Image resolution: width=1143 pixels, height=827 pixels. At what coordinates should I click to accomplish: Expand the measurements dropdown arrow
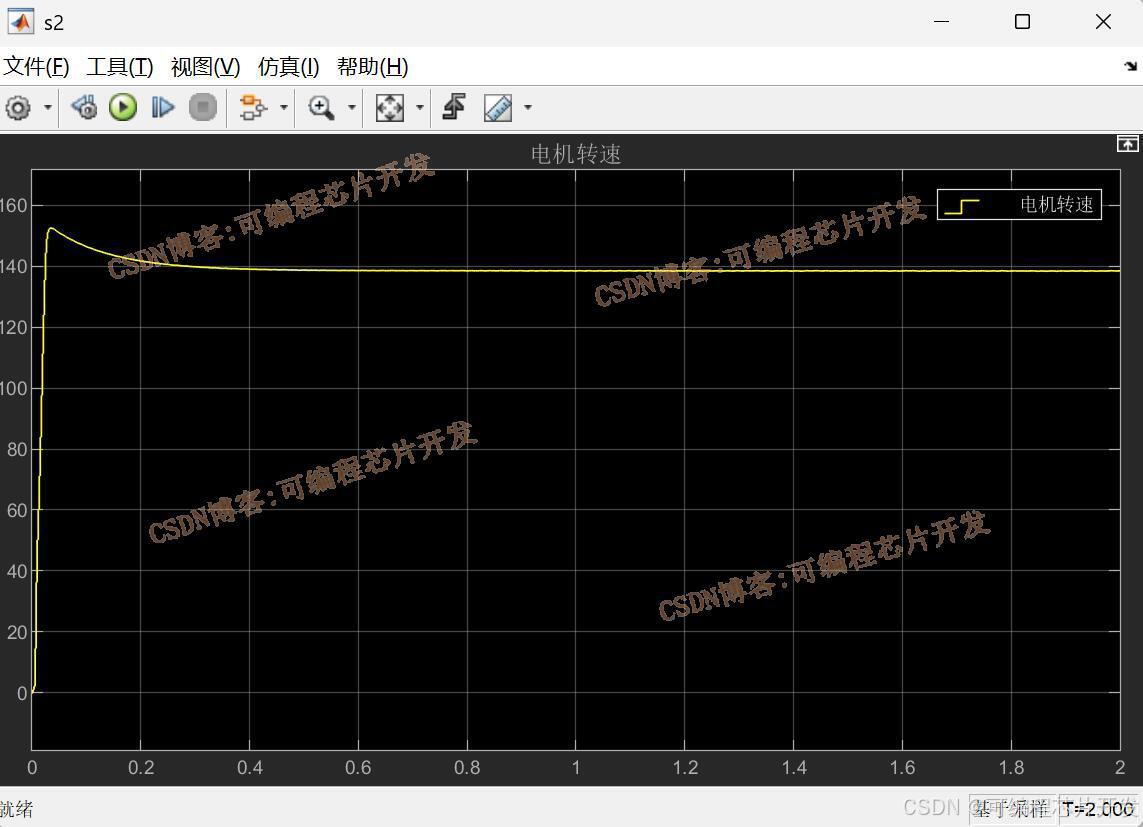[528, 108]
